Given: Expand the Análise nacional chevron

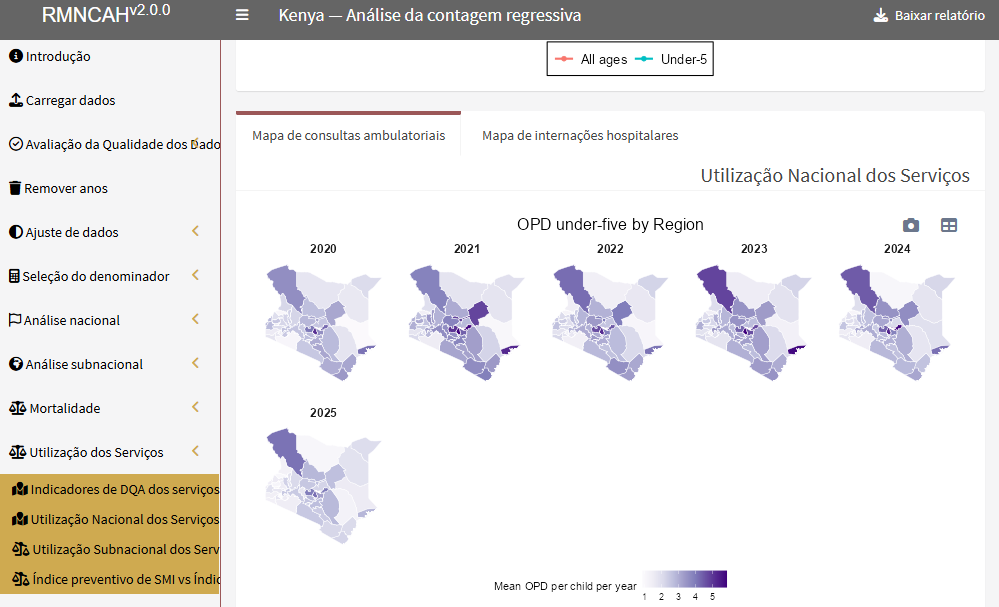Looking at the screenshot, I should (x=196, y=318).
